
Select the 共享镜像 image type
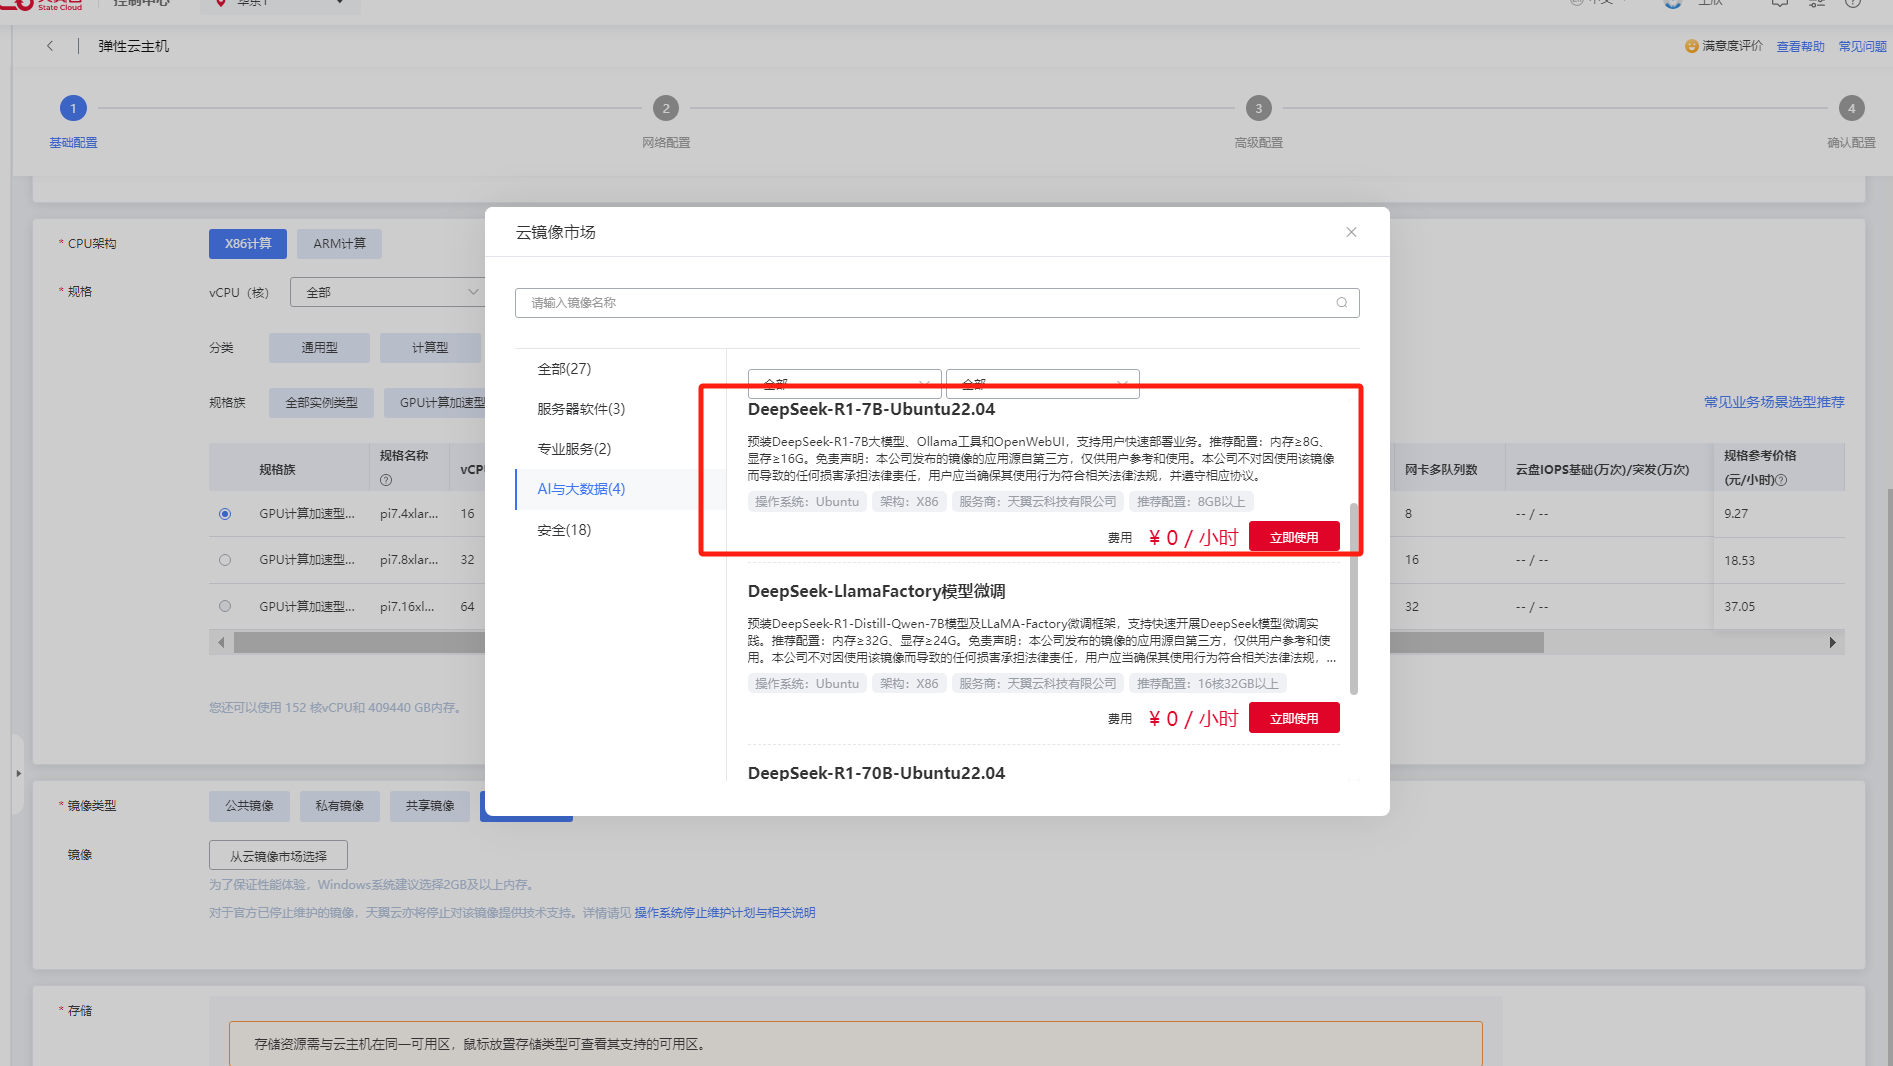click(430, 806)
